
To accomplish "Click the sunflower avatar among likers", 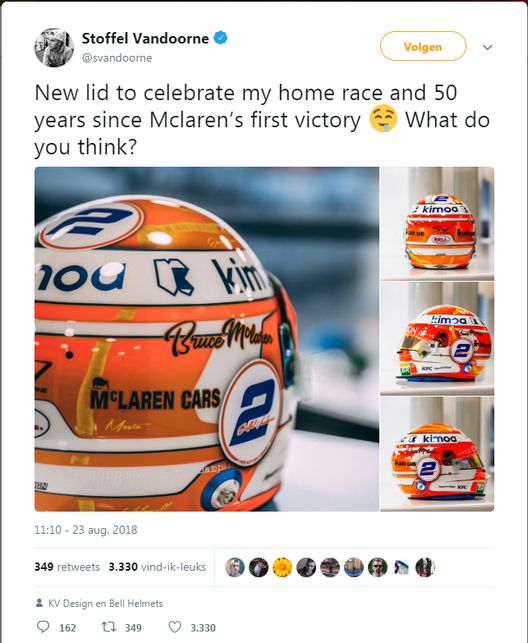I will click(x=282, y=568).
